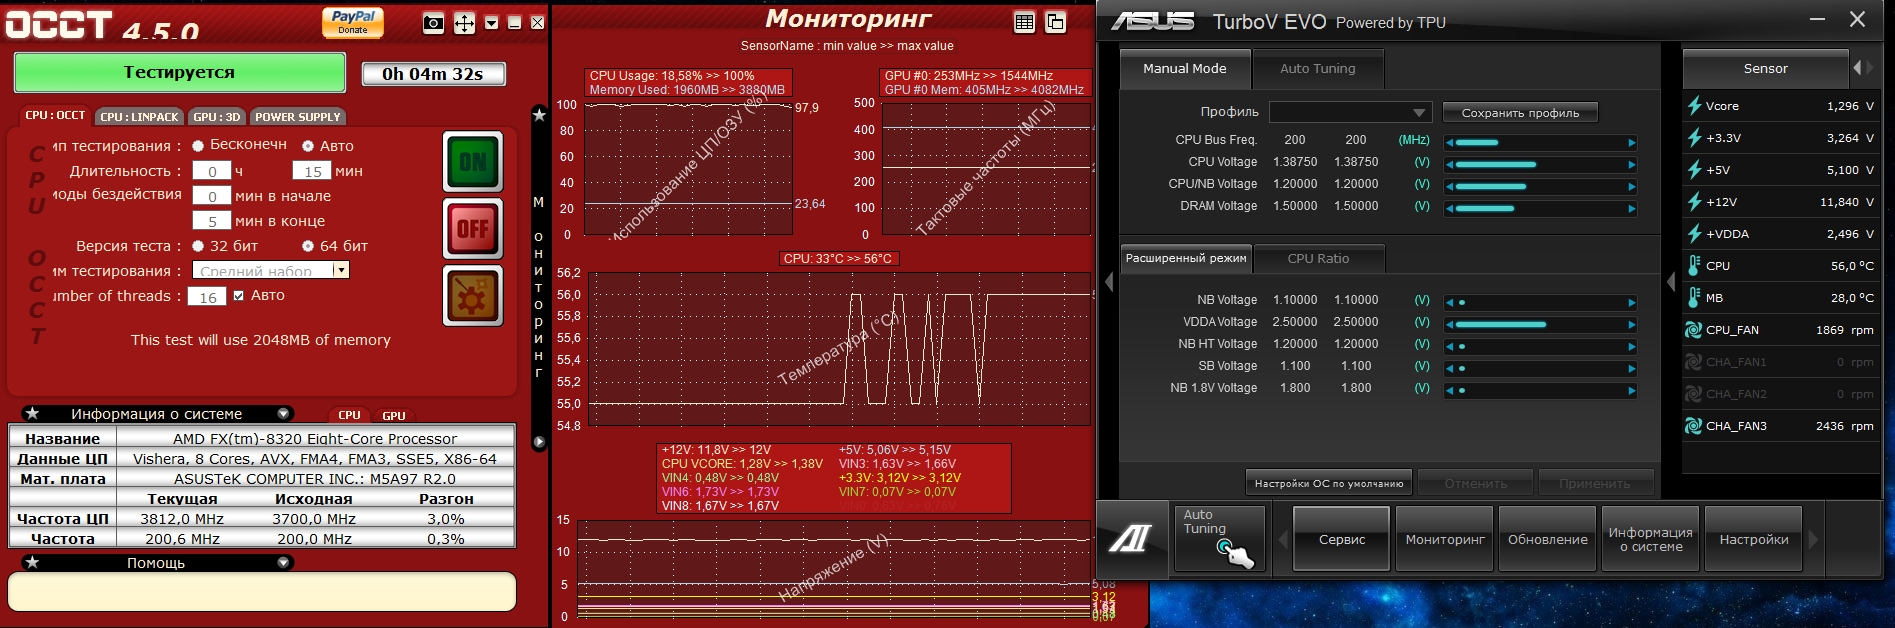The image size is (1895, 628).
Task: Edit the duration minutes field
Action: tap(312, 171)
